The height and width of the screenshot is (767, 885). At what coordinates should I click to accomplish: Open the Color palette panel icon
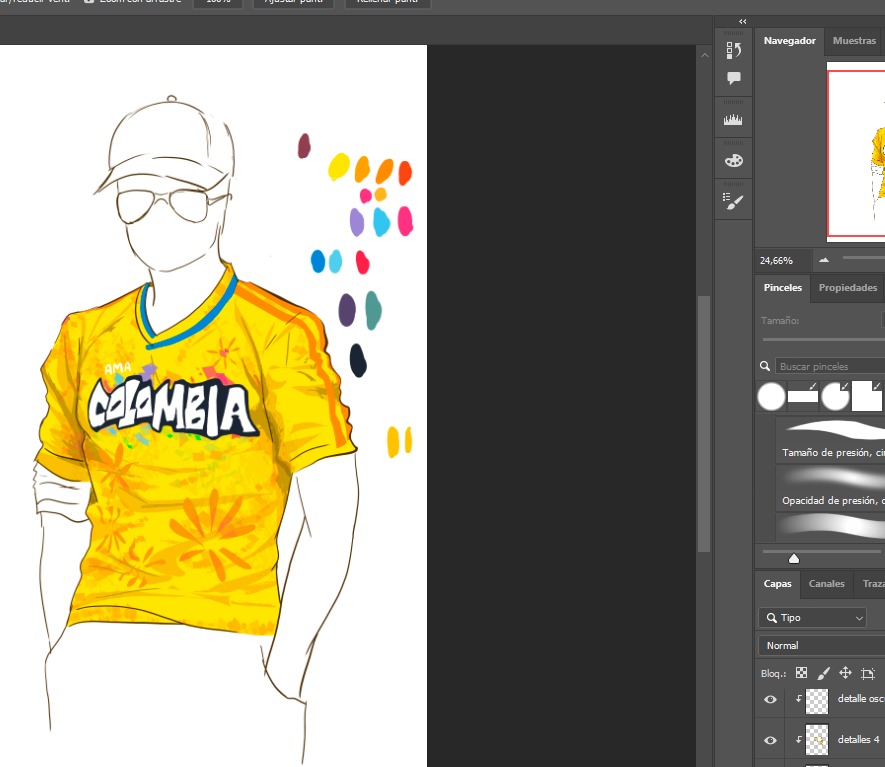pos(733,161)
